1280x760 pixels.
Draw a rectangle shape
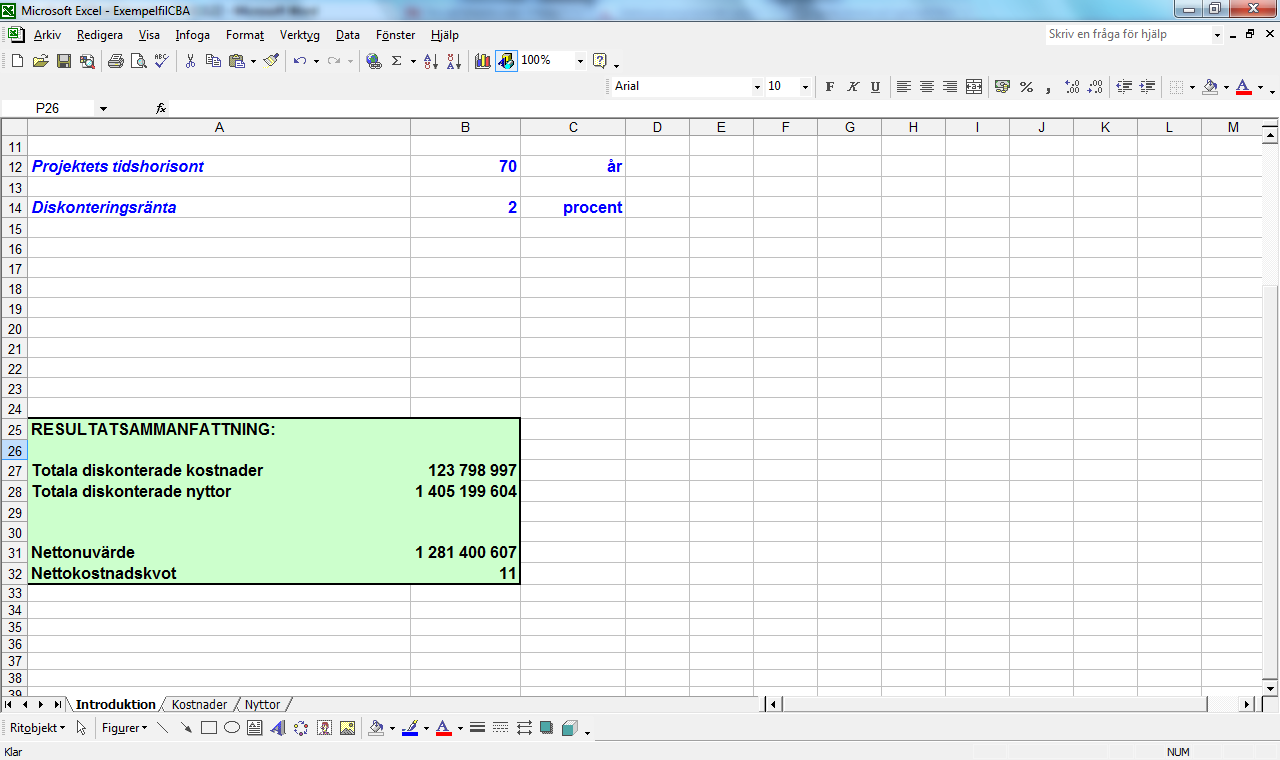[x=209, y=728]
